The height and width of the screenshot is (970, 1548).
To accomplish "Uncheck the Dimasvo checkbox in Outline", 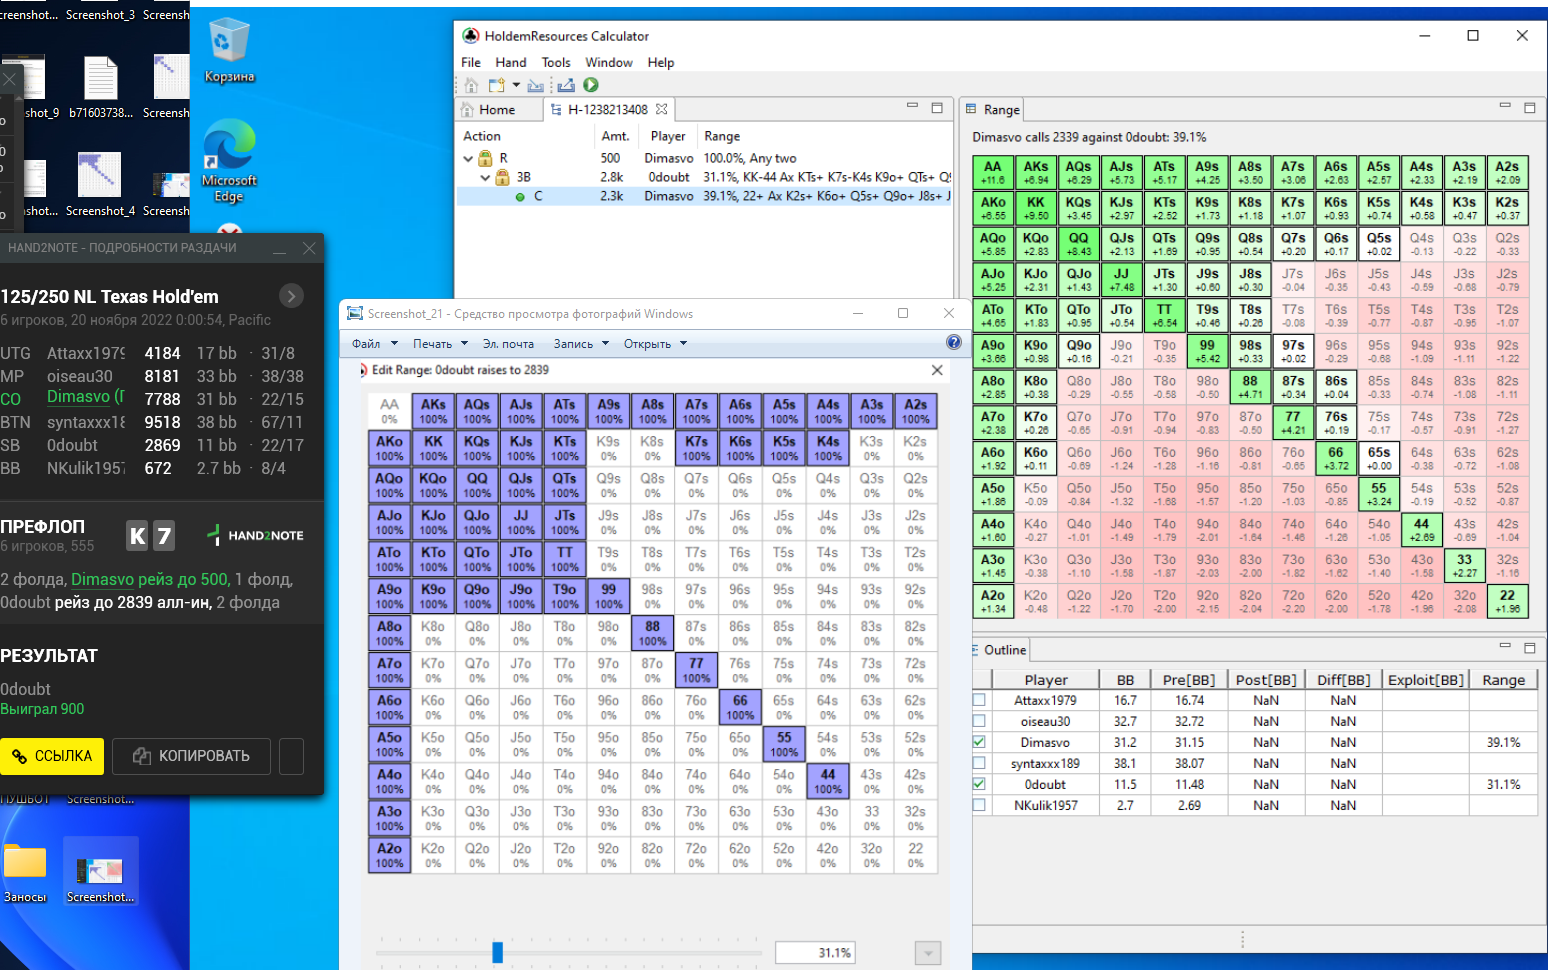I will tap(979, 742).
